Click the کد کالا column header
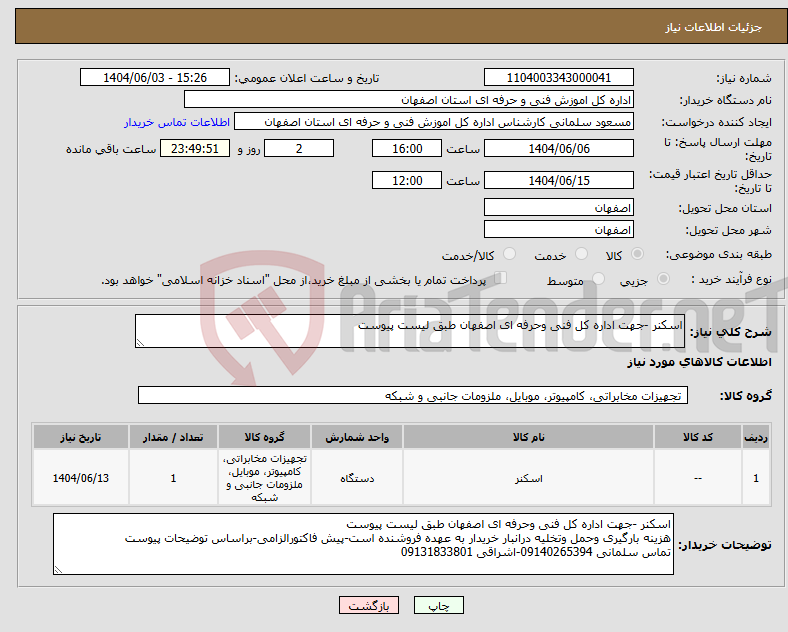Screen dimensions: 788x632 (x=698, y=437)
